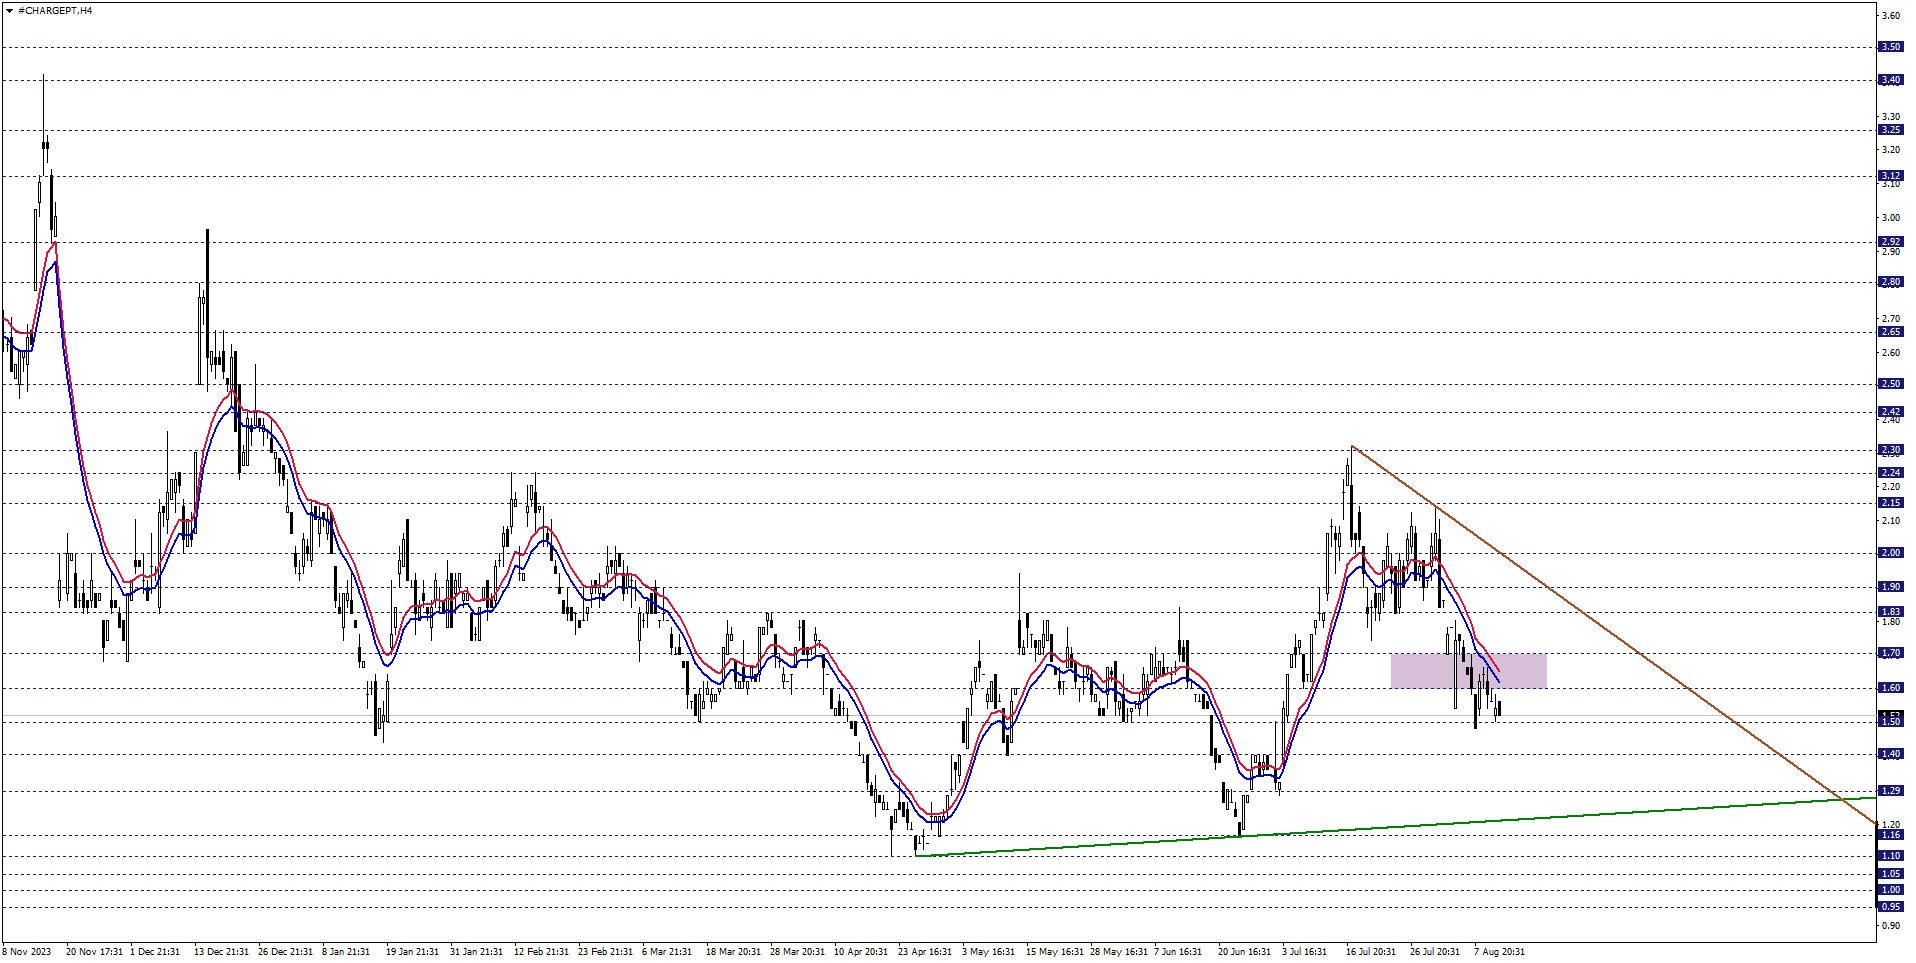This screenshot has width=1916, height=963.
Task: Click the 8 Jan 21:31 date label
Action: 346,952
